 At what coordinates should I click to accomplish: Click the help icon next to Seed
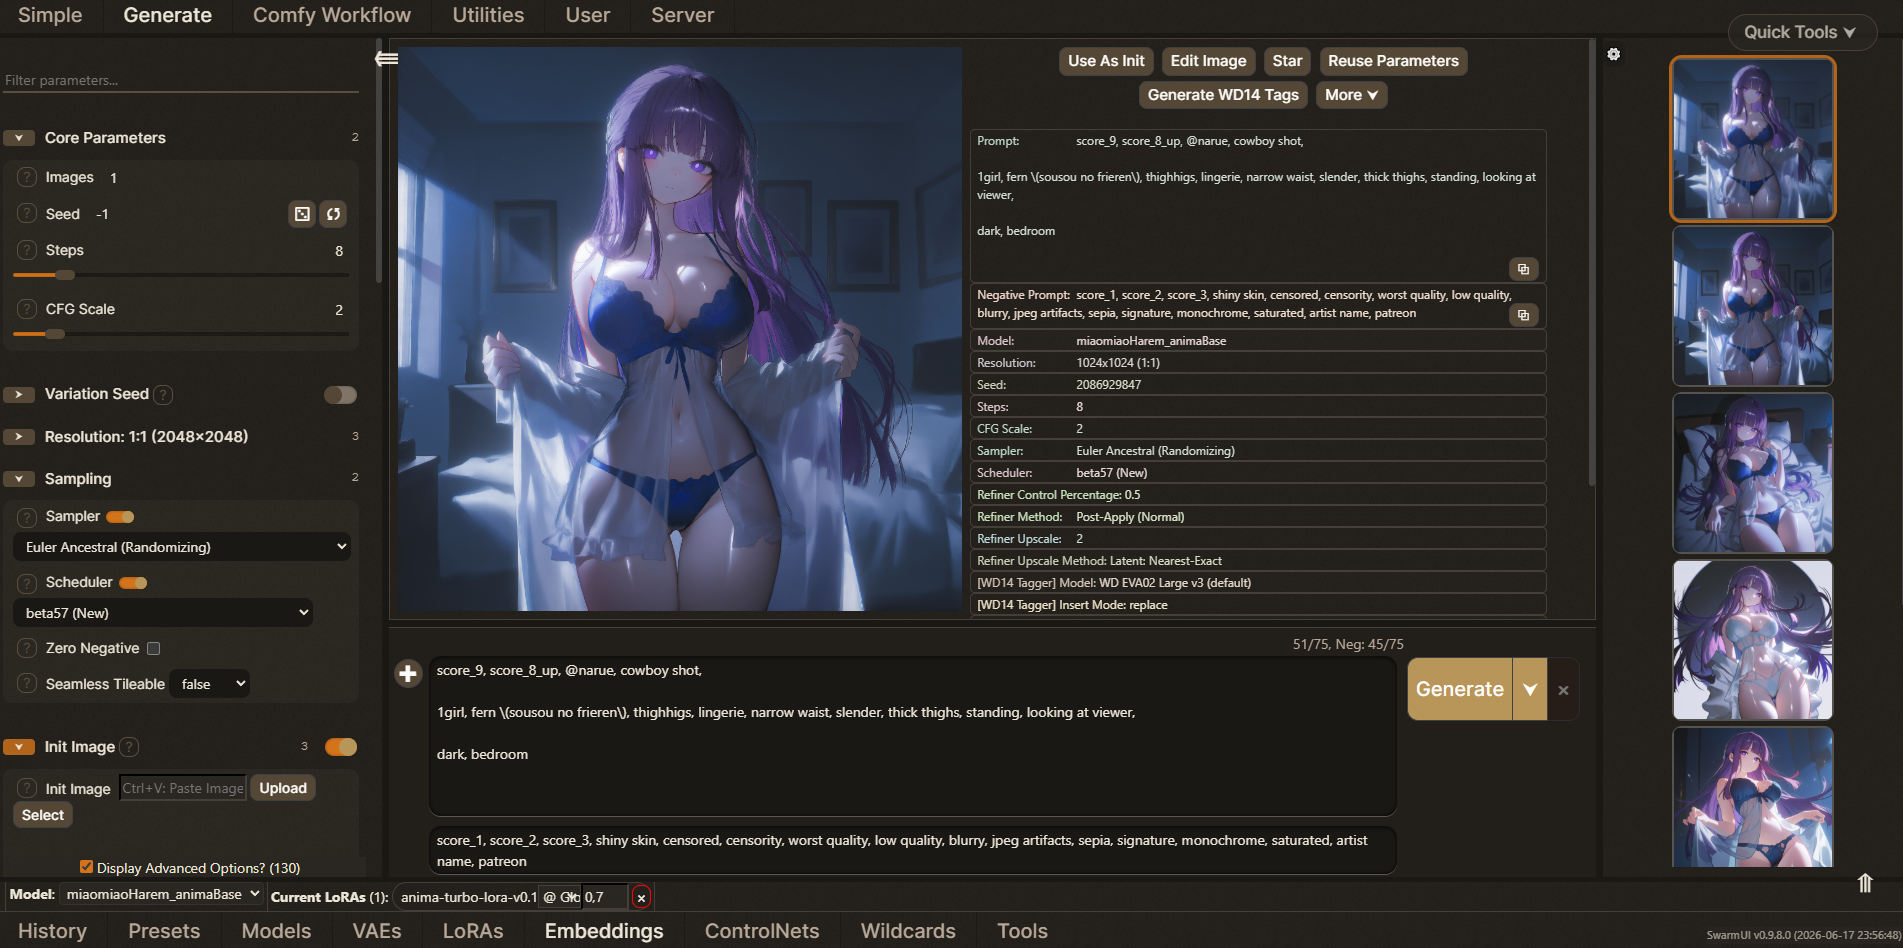27,214
